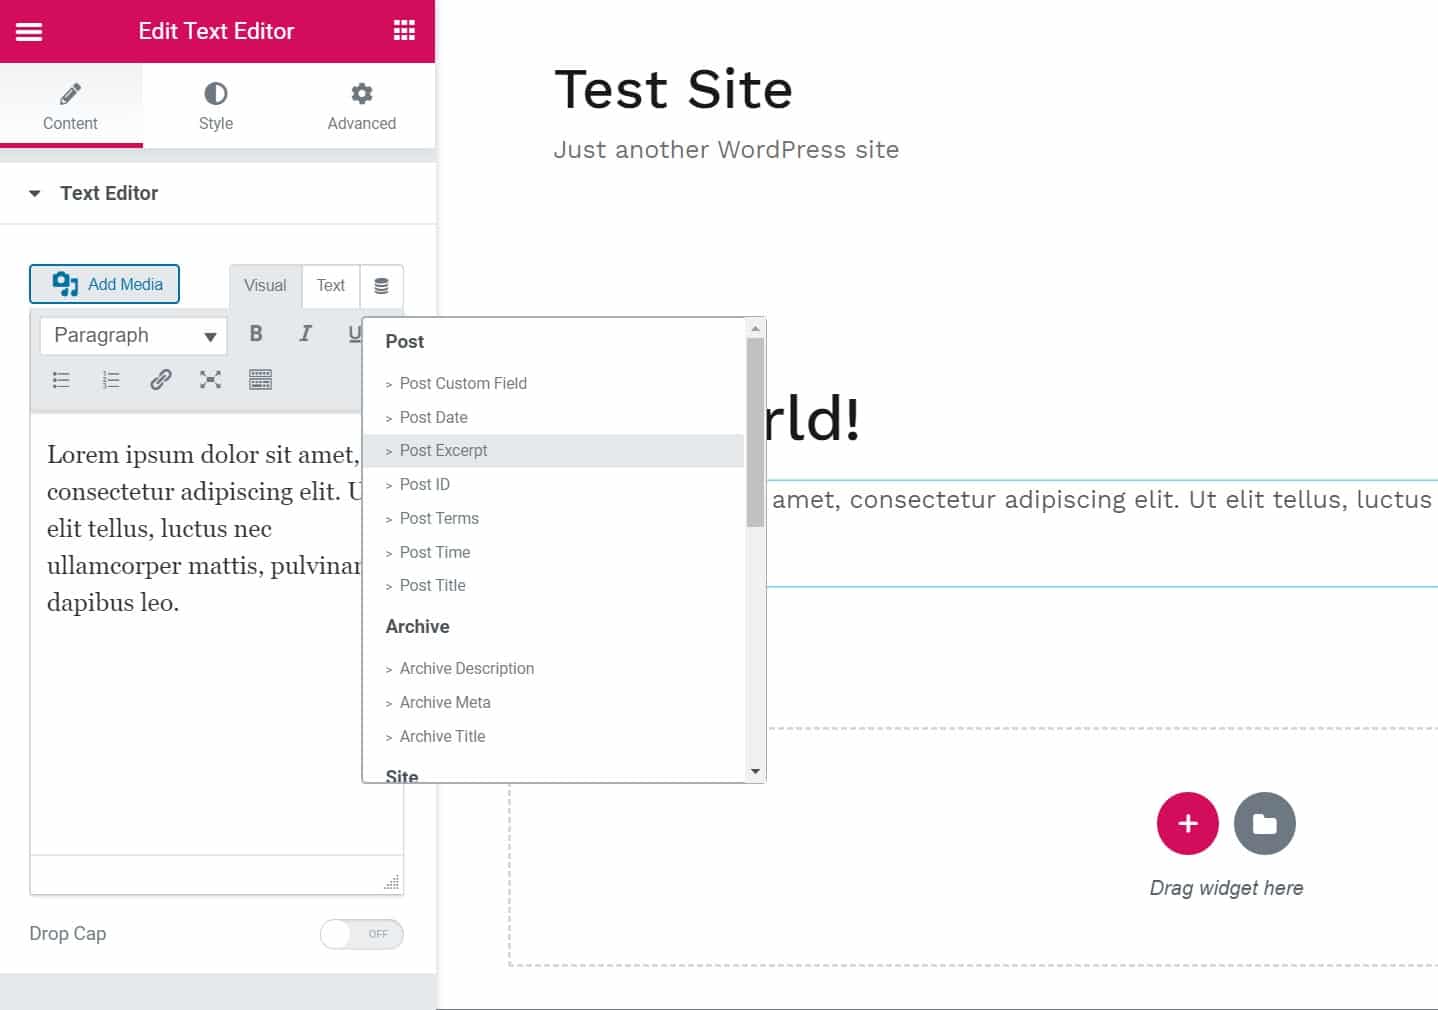
Task: Turn on the Drop Cap switch
Action: (x=361, y=934)
